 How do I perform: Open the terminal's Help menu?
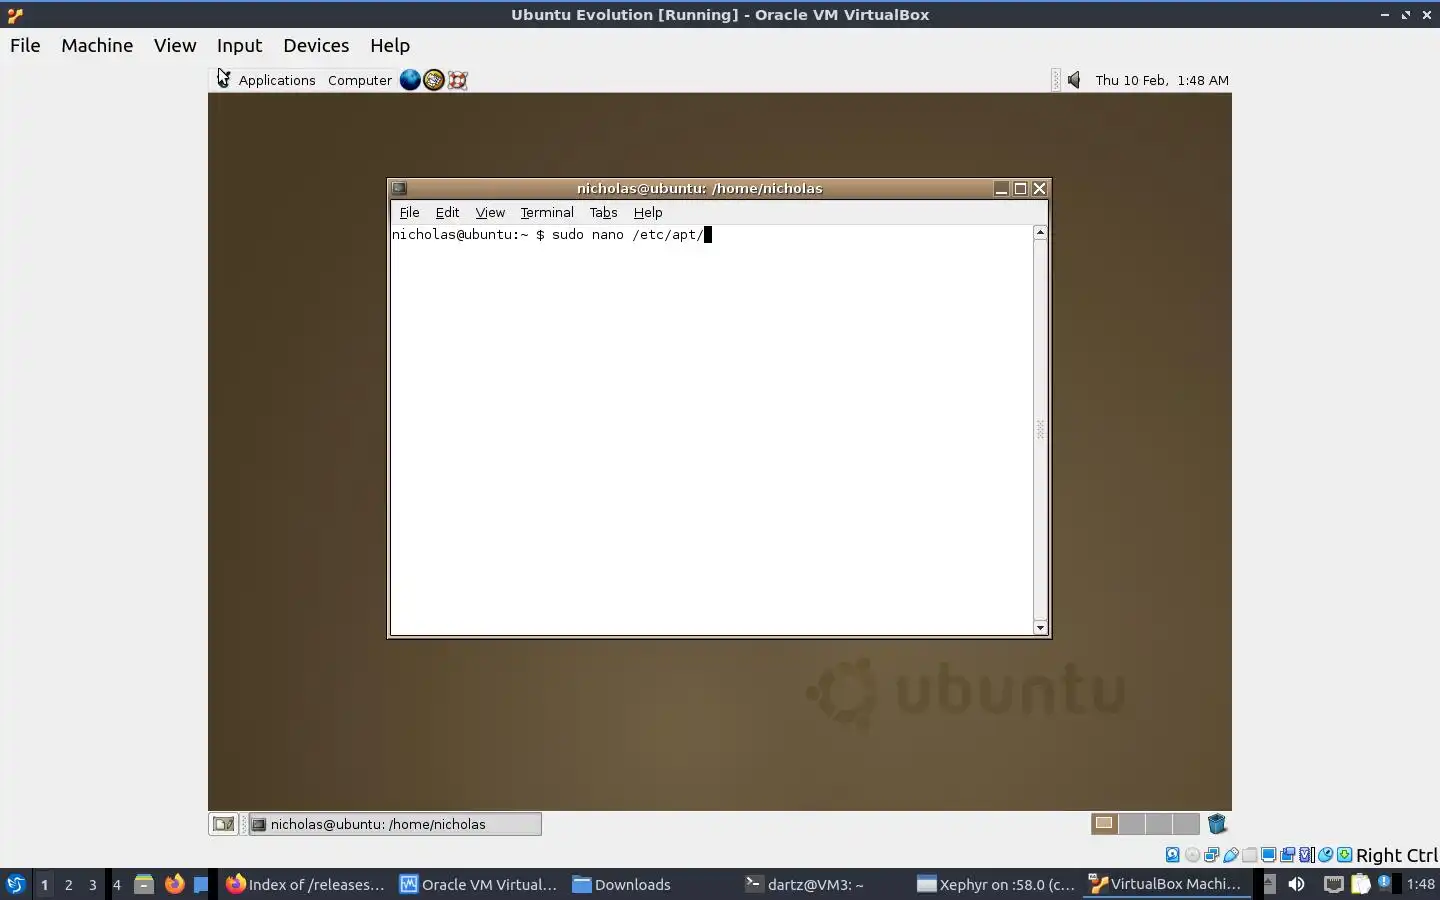(648, 212)
